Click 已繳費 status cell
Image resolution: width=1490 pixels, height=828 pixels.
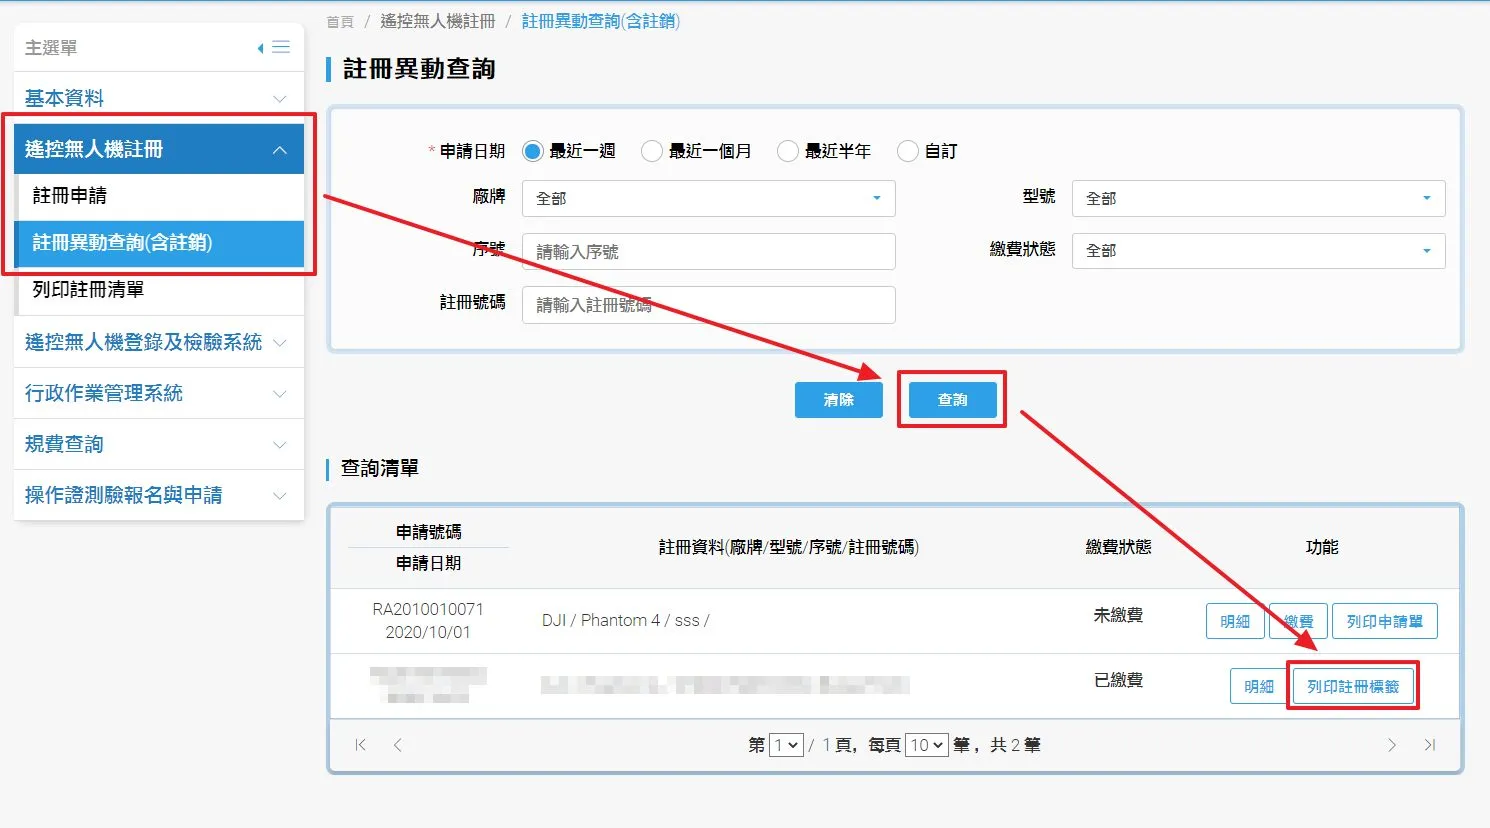pyautogui.click(x=1118, y=680)
